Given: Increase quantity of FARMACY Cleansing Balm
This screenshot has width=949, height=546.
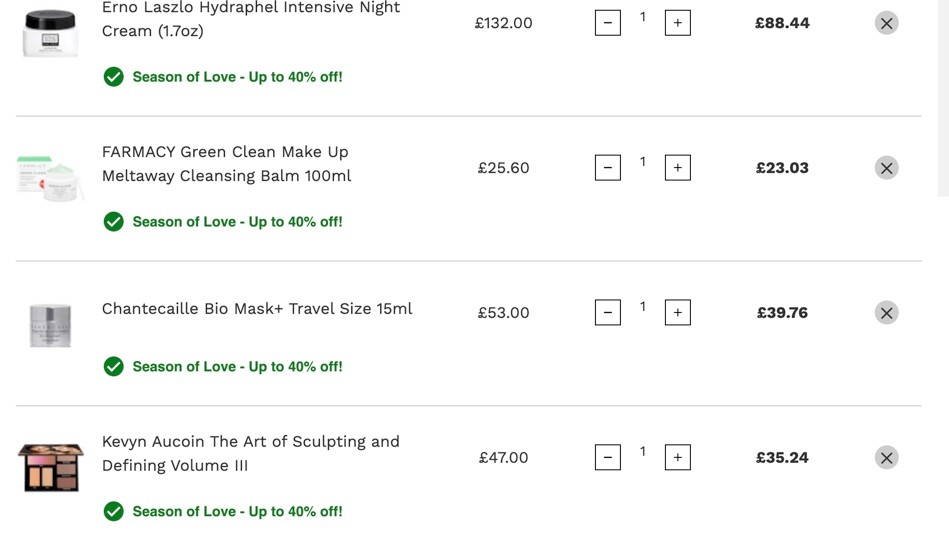Looking at the screenshot, I should 677,168.
